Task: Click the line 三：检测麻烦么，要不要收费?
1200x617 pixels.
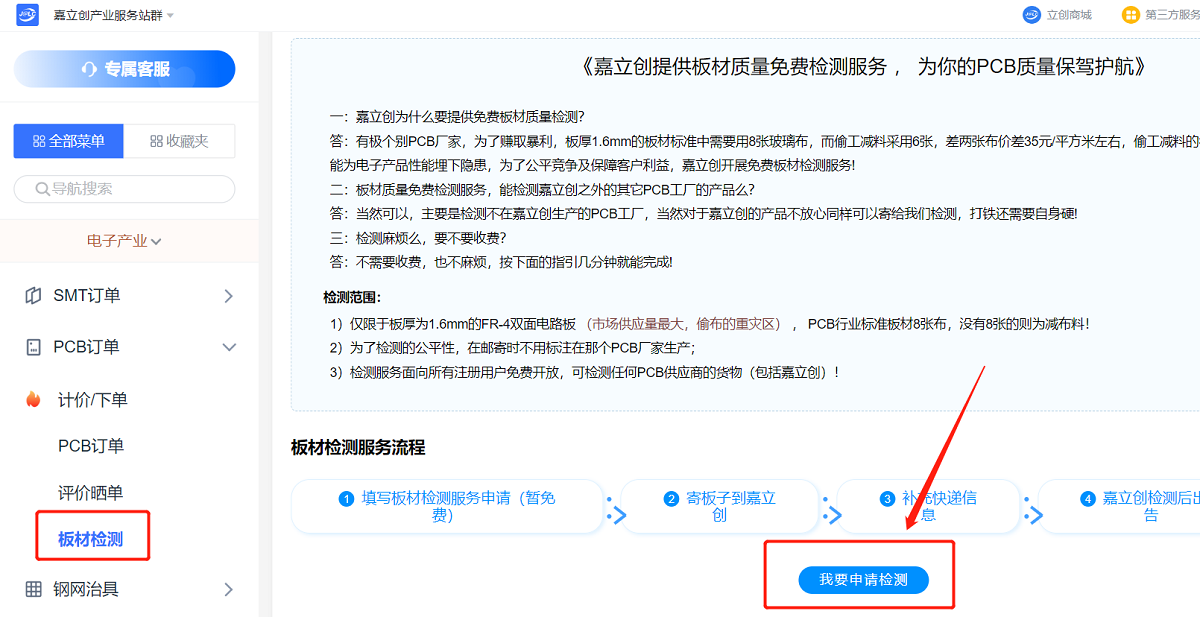Action: (418, 238)
